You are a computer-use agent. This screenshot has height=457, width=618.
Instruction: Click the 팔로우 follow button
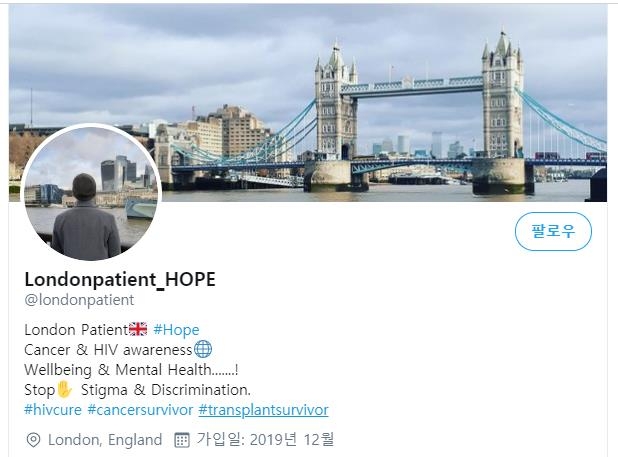[553, 231]
